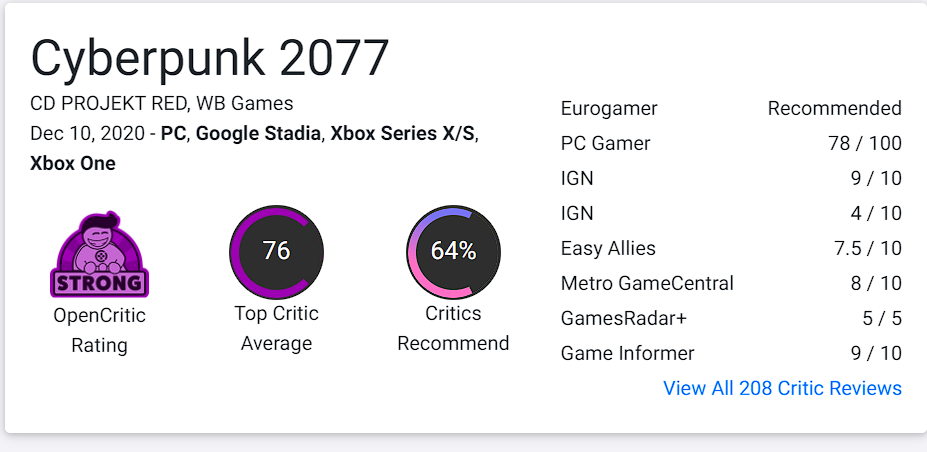The height and width of the screenshot is (452, 927).
Task: Select the GamesRadar+ review row
Action: (x=731, y=318)
